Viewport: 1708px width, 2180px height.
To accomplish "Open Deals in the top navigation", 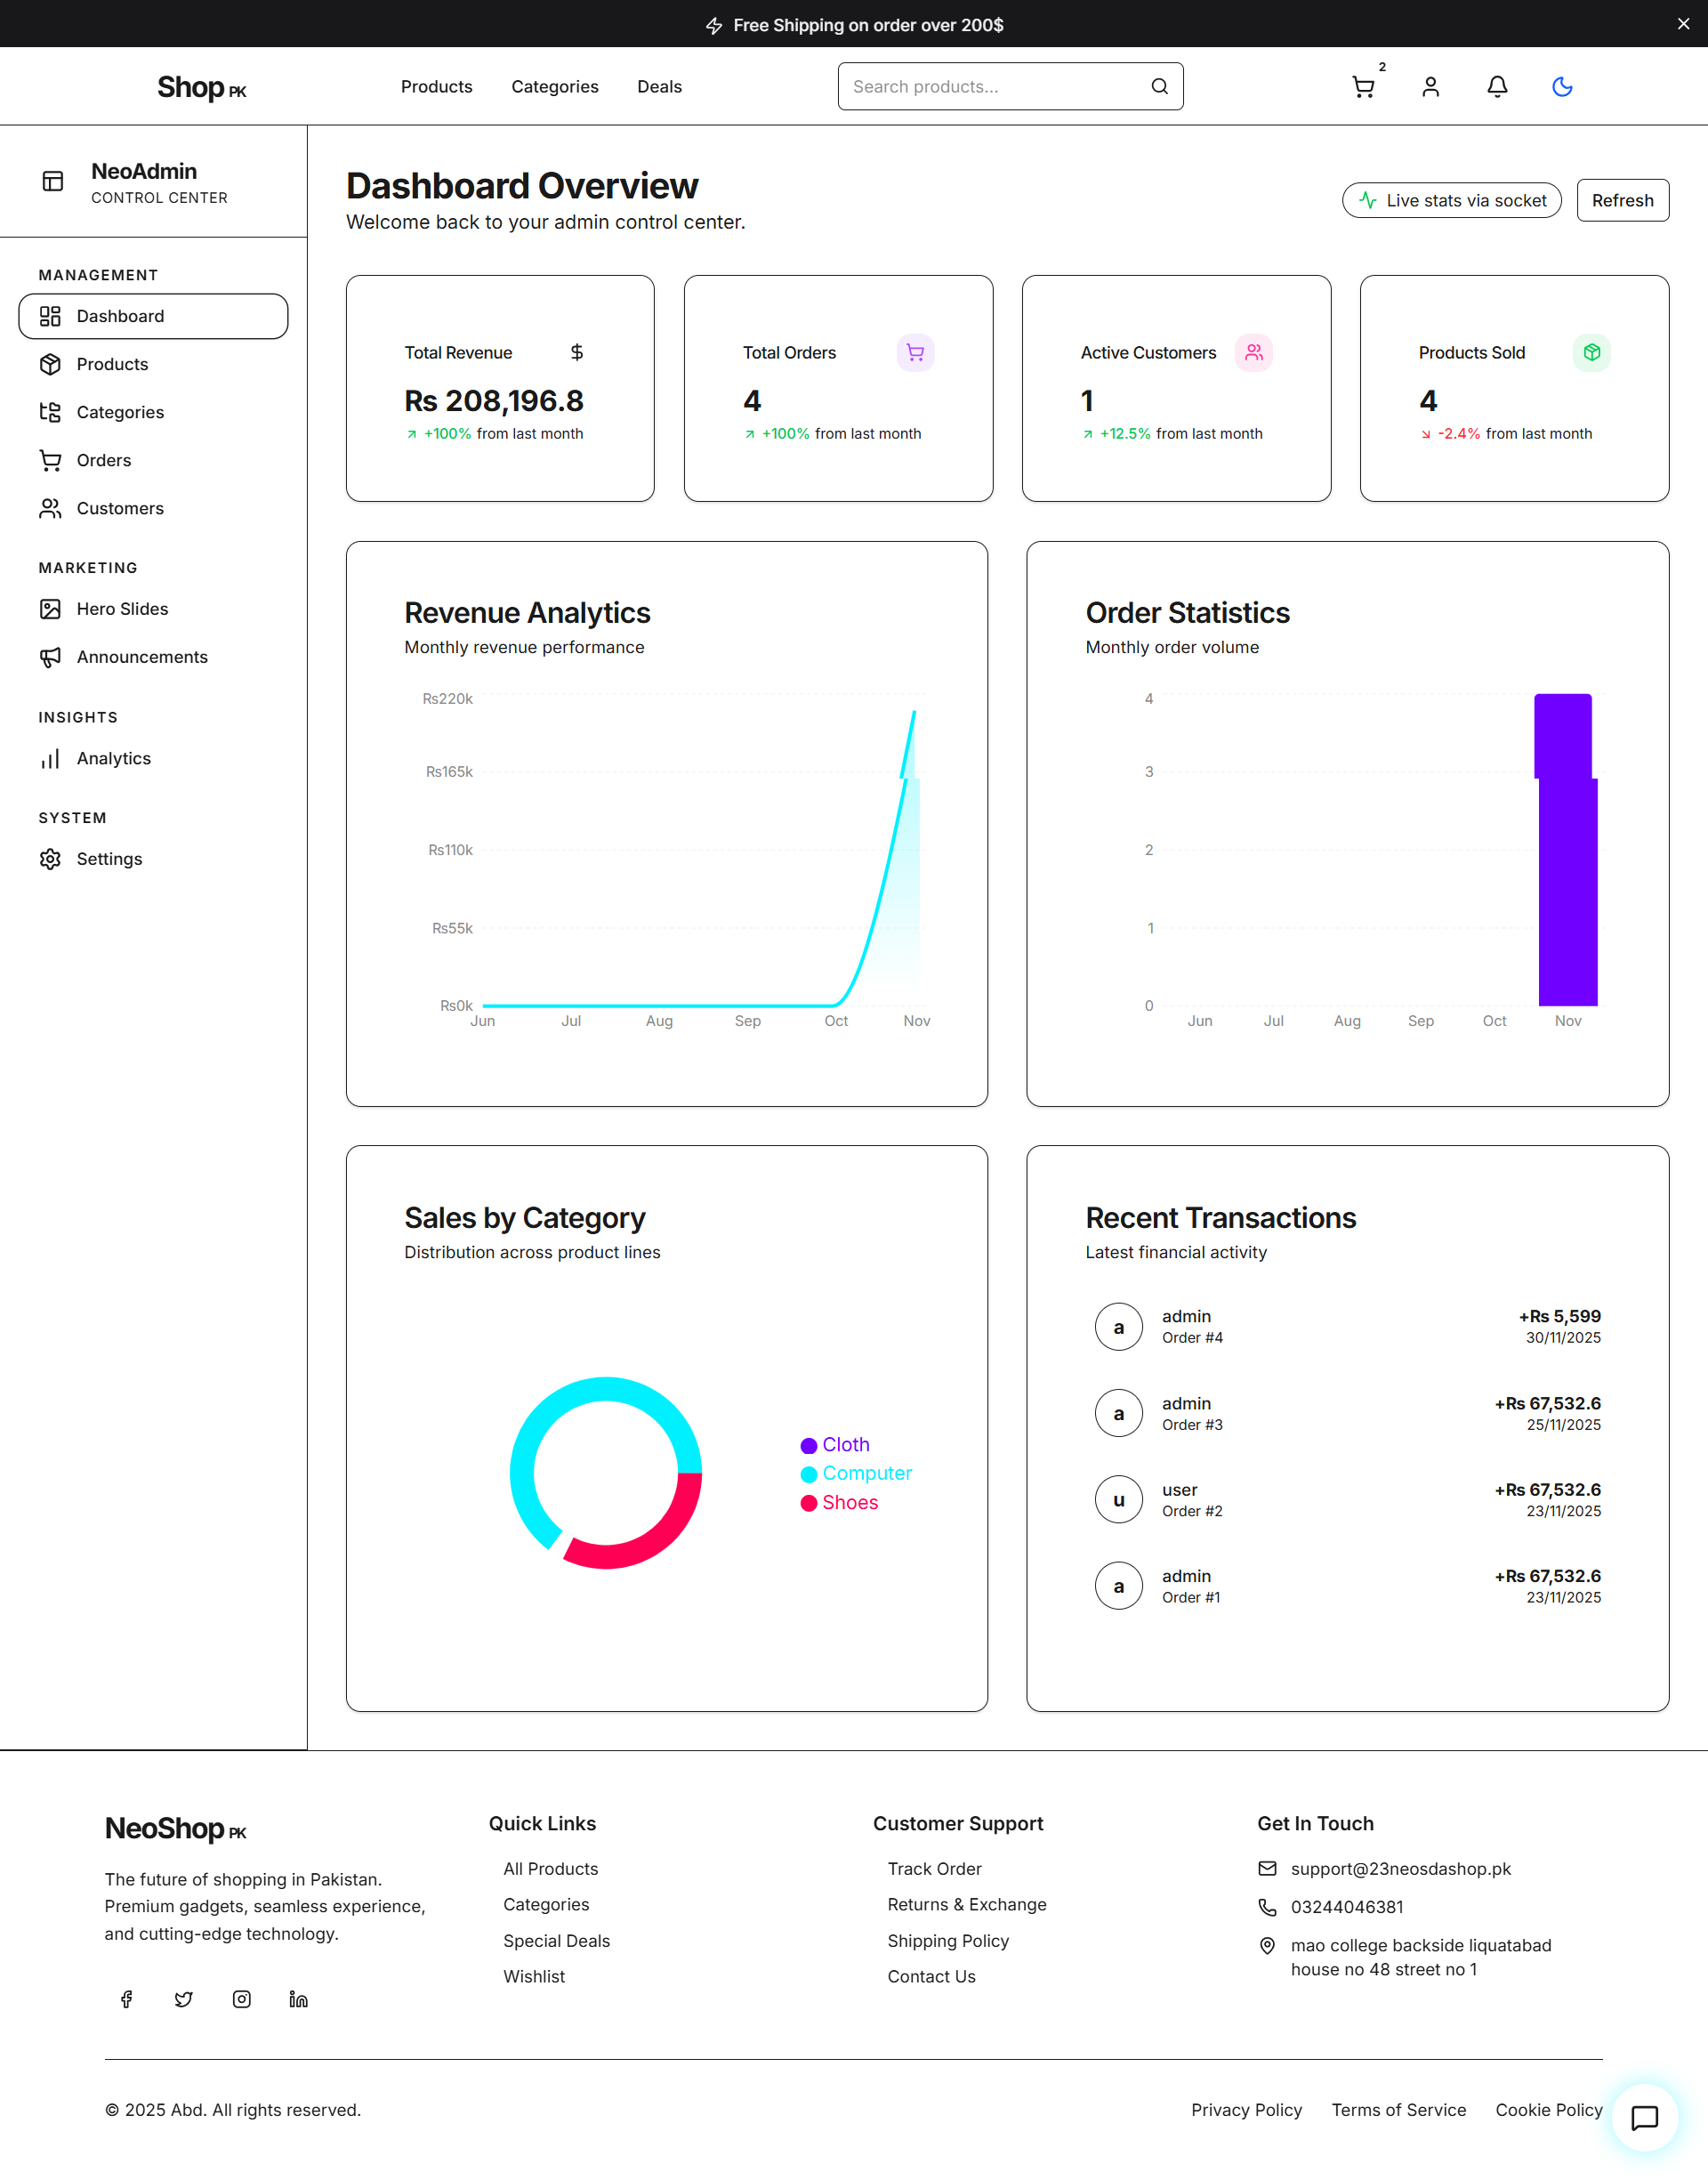I will [x=659, y=86].
